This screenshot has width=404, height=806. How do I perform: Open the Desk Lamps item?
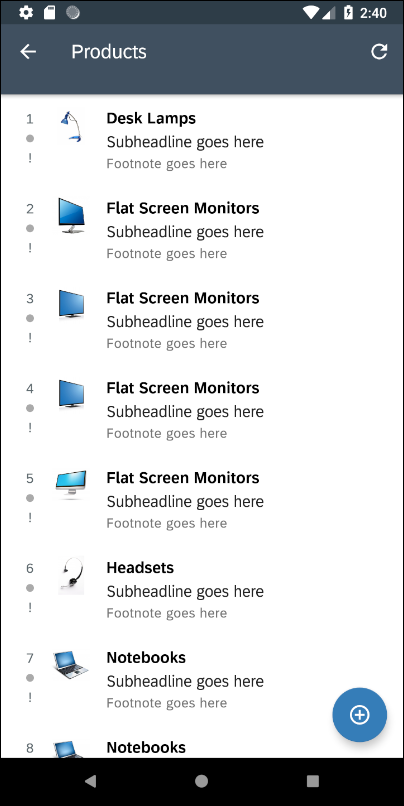tap(201, 140)
